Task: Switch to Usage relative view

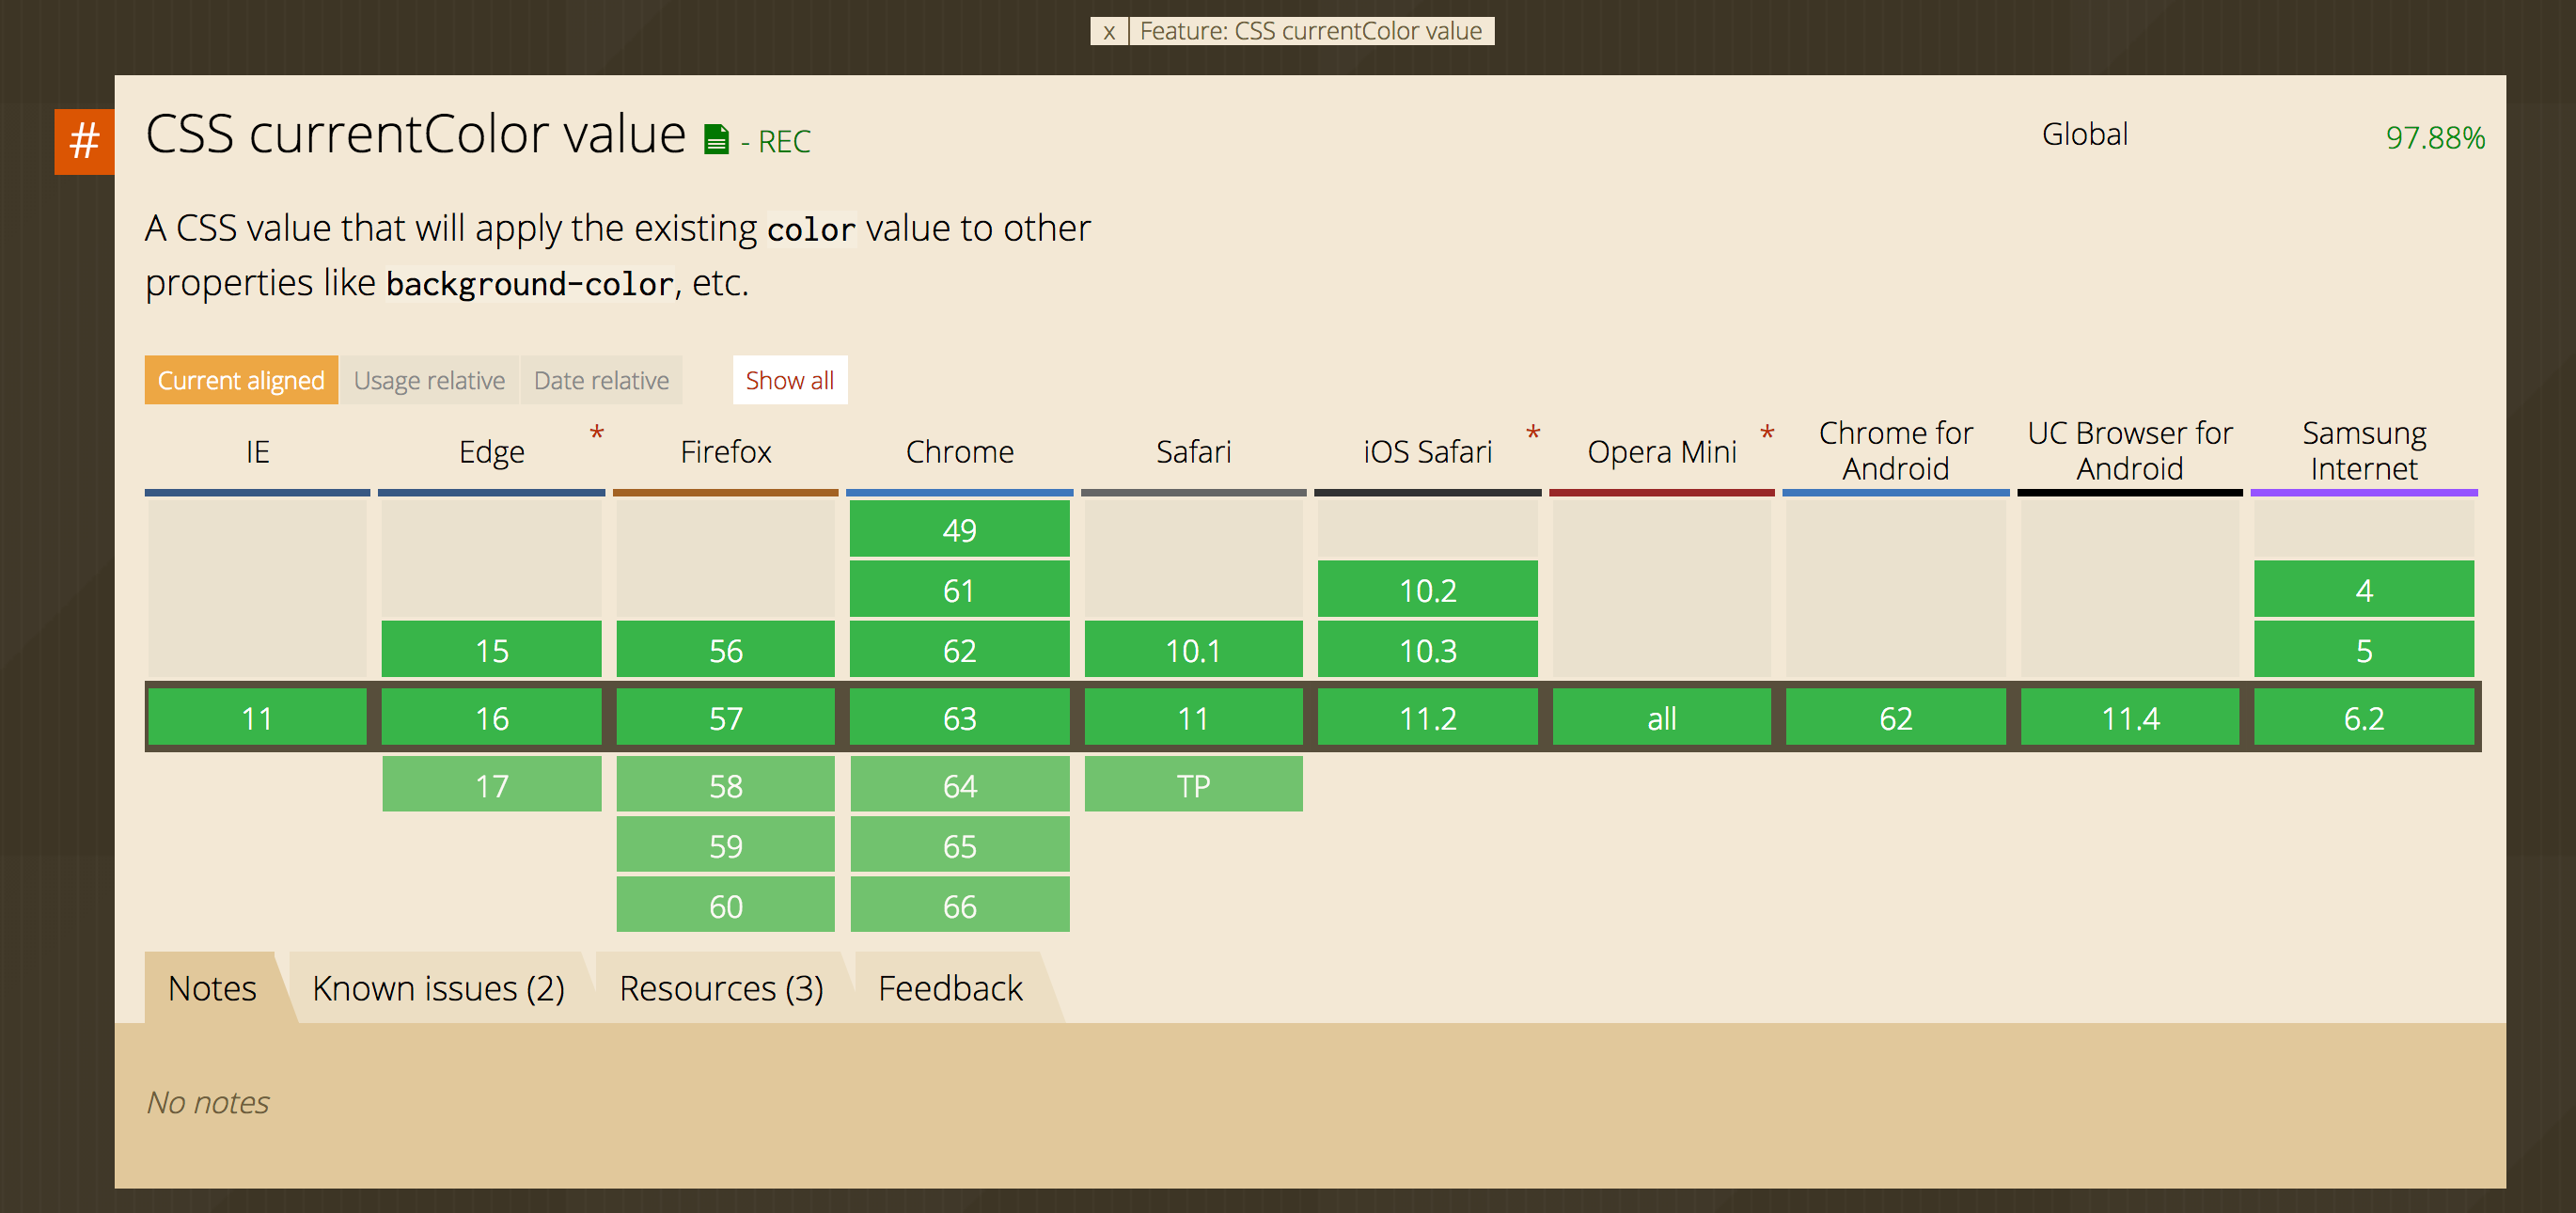Action: pos(429,380)
